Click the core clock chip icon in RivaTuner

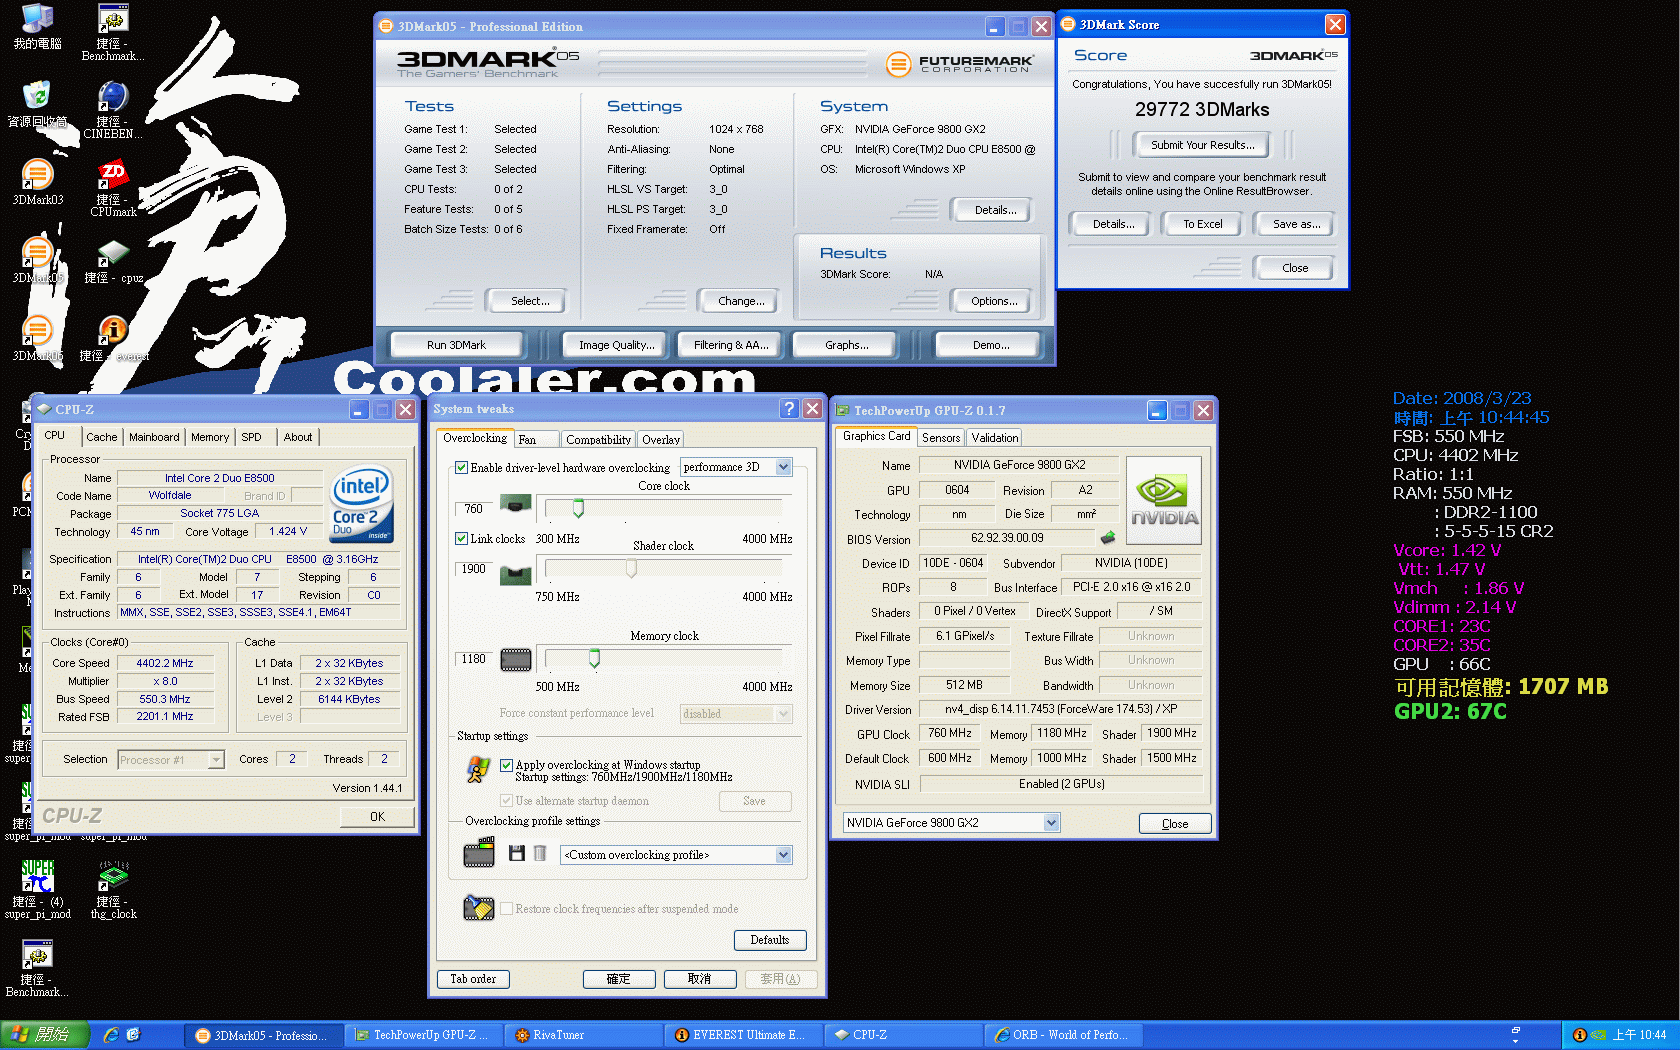tap(516, 503)
